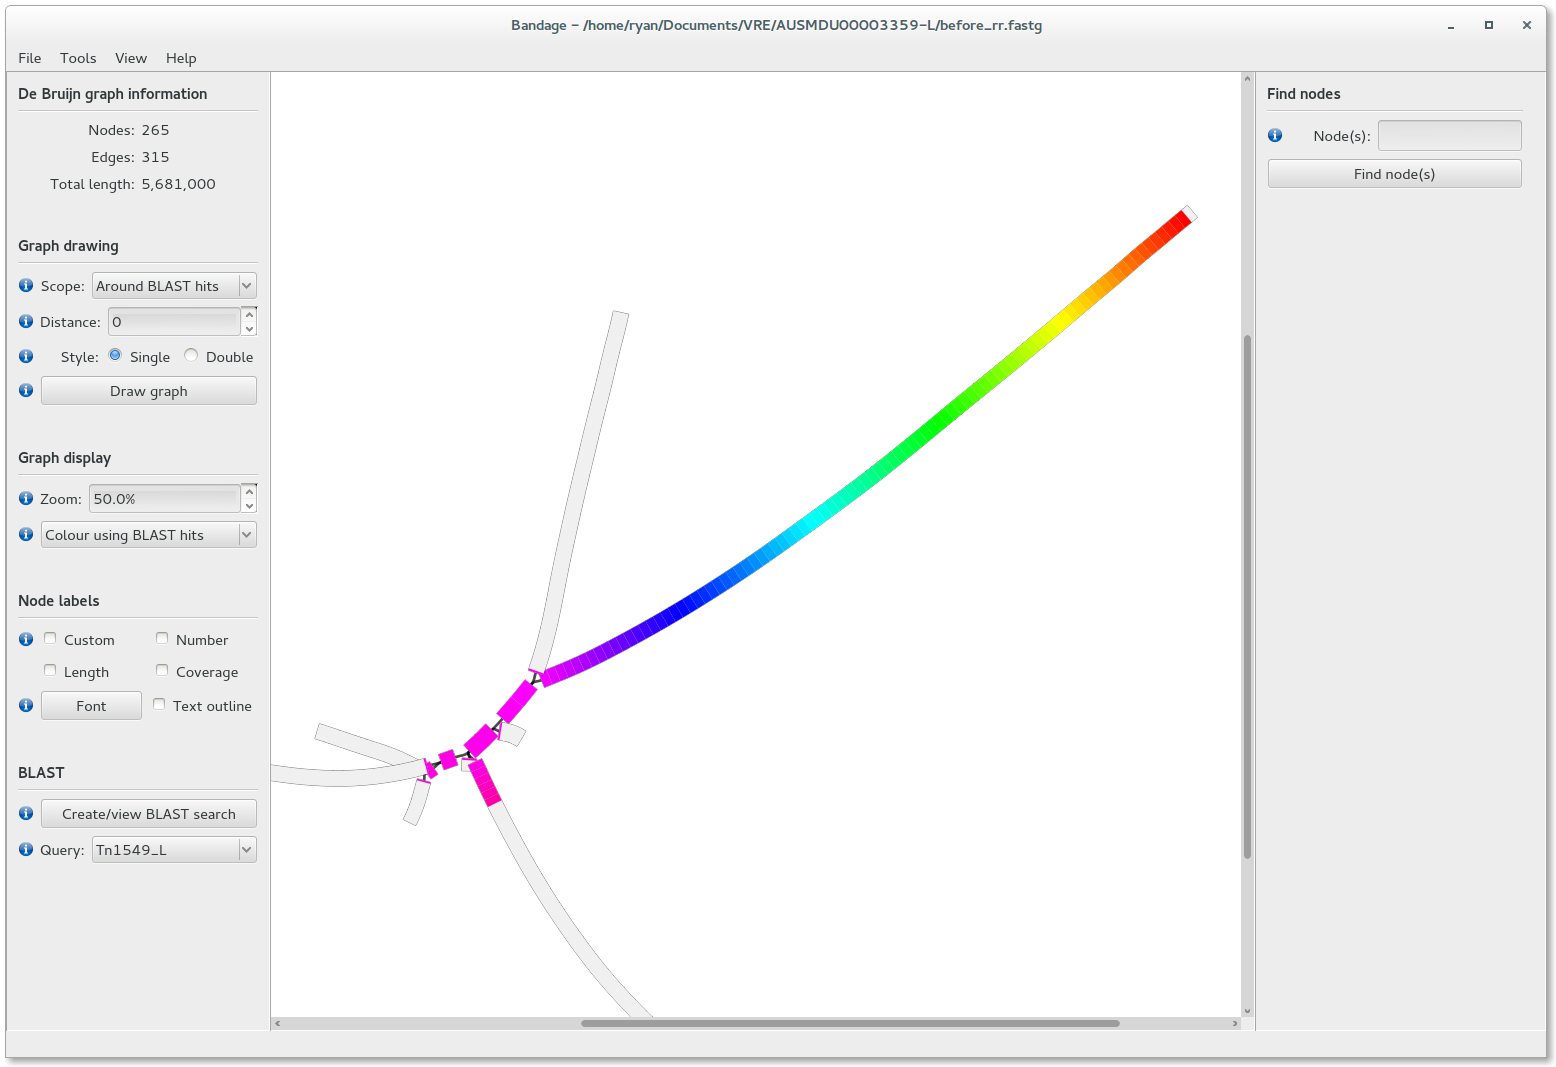Click info icon beside Distance field

[26, 321]
